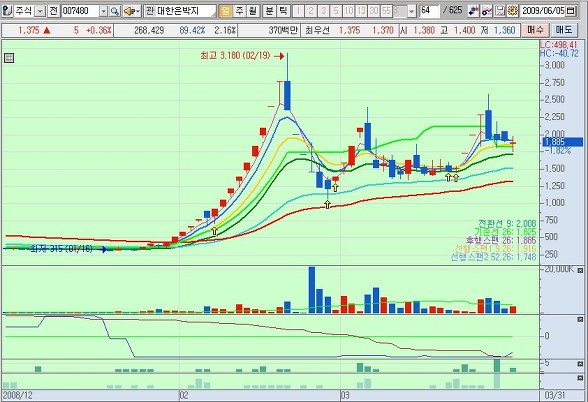This screenshot has width=588, height=402.
Task: Select the 30 interval button
Action: (x=374, y=11)
